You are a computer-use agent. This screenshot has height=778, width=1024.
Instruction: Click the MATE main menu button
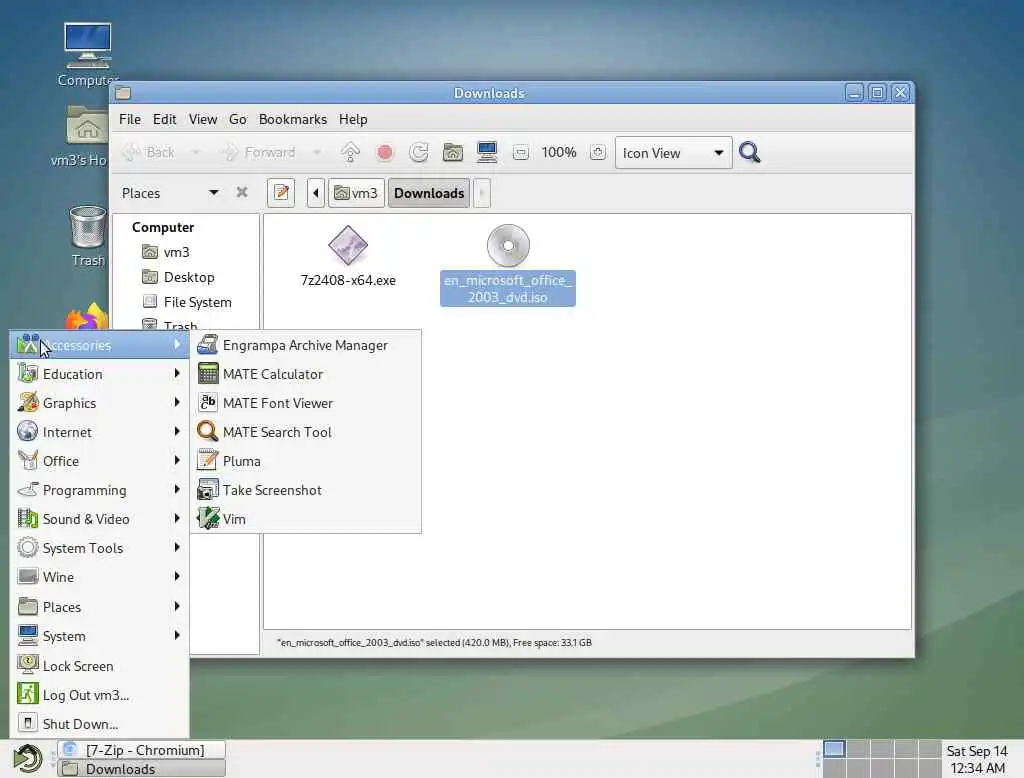[x=27, y=758]
